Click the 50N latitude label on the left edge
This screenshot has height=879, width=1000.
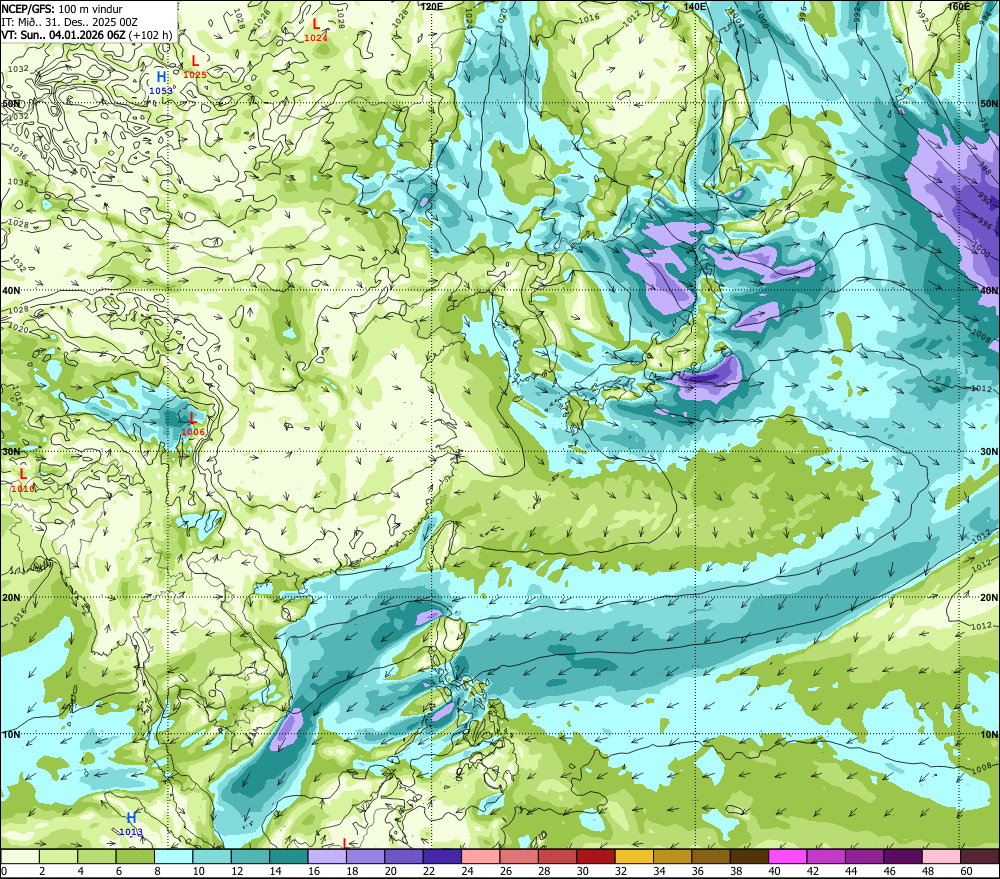[11, 103]
